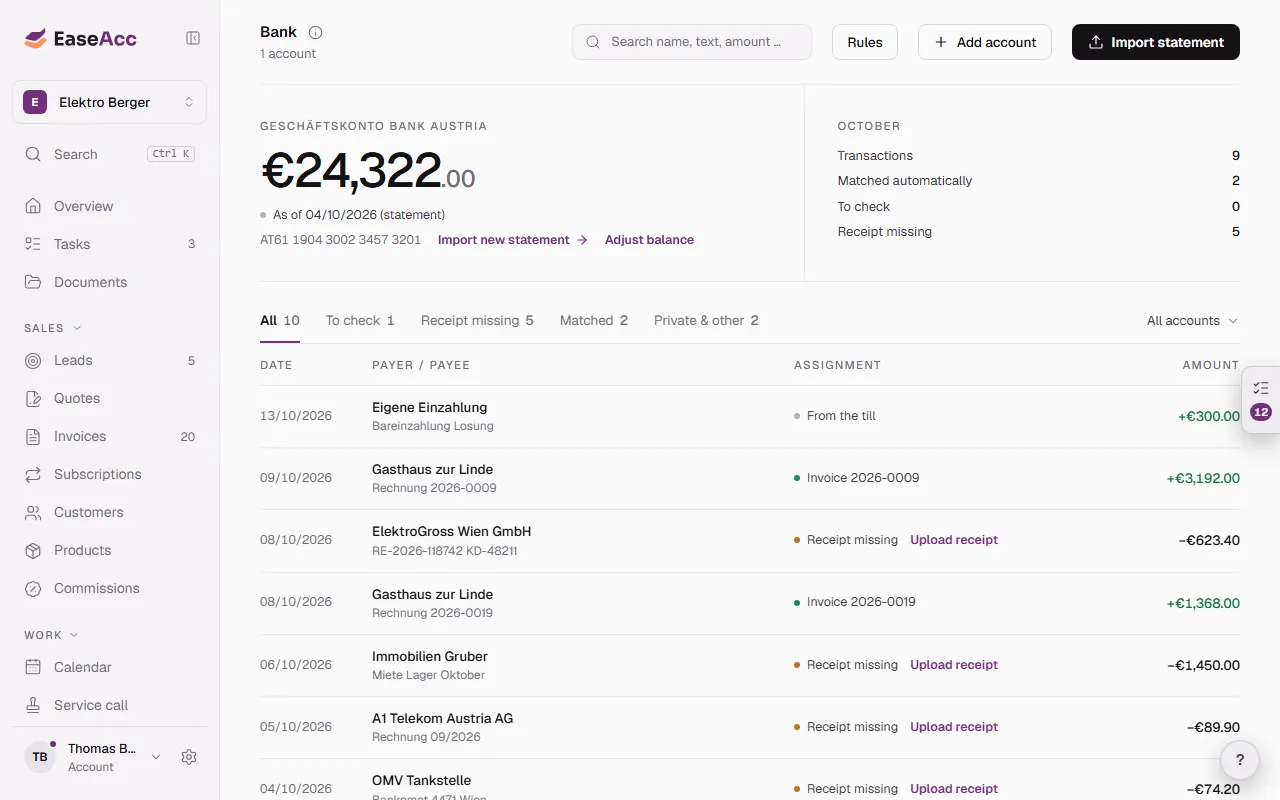The height and width of the screenshot is (800, 1280).
Task: Upload receipt for A1 Telekom Austria AG
Action: [954, 727]
